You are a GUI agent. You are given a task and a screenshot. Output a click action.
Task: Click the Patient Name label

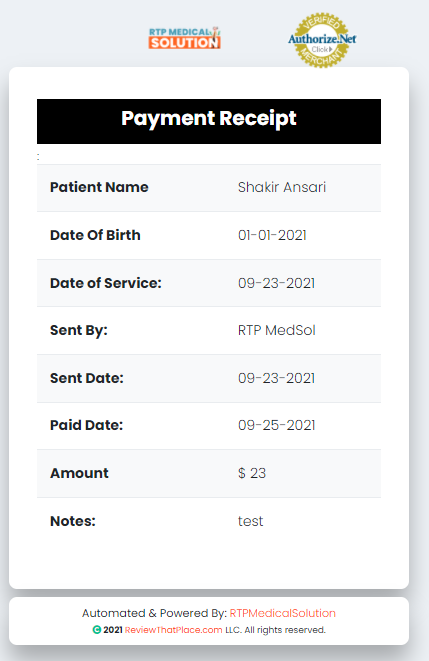click(x=99, y=187)
